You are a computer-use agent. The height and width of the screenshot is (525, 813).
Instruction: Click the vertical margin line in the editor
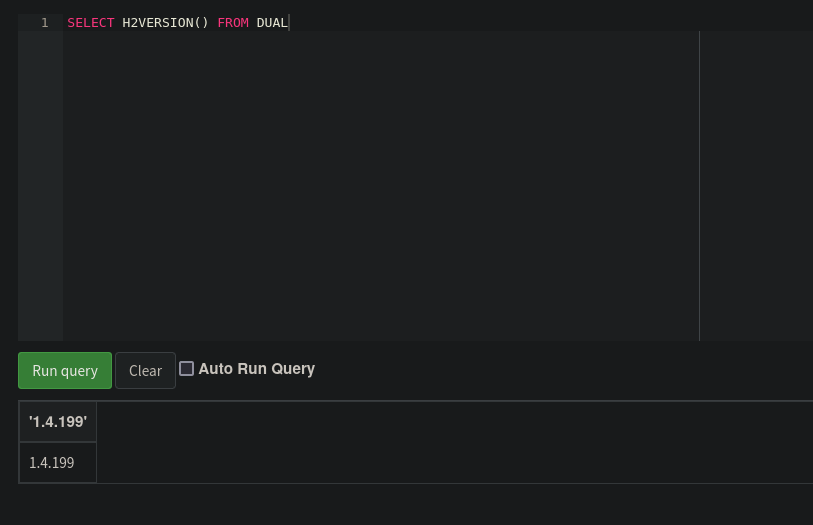pyautogui.click(x=699, y=186)
